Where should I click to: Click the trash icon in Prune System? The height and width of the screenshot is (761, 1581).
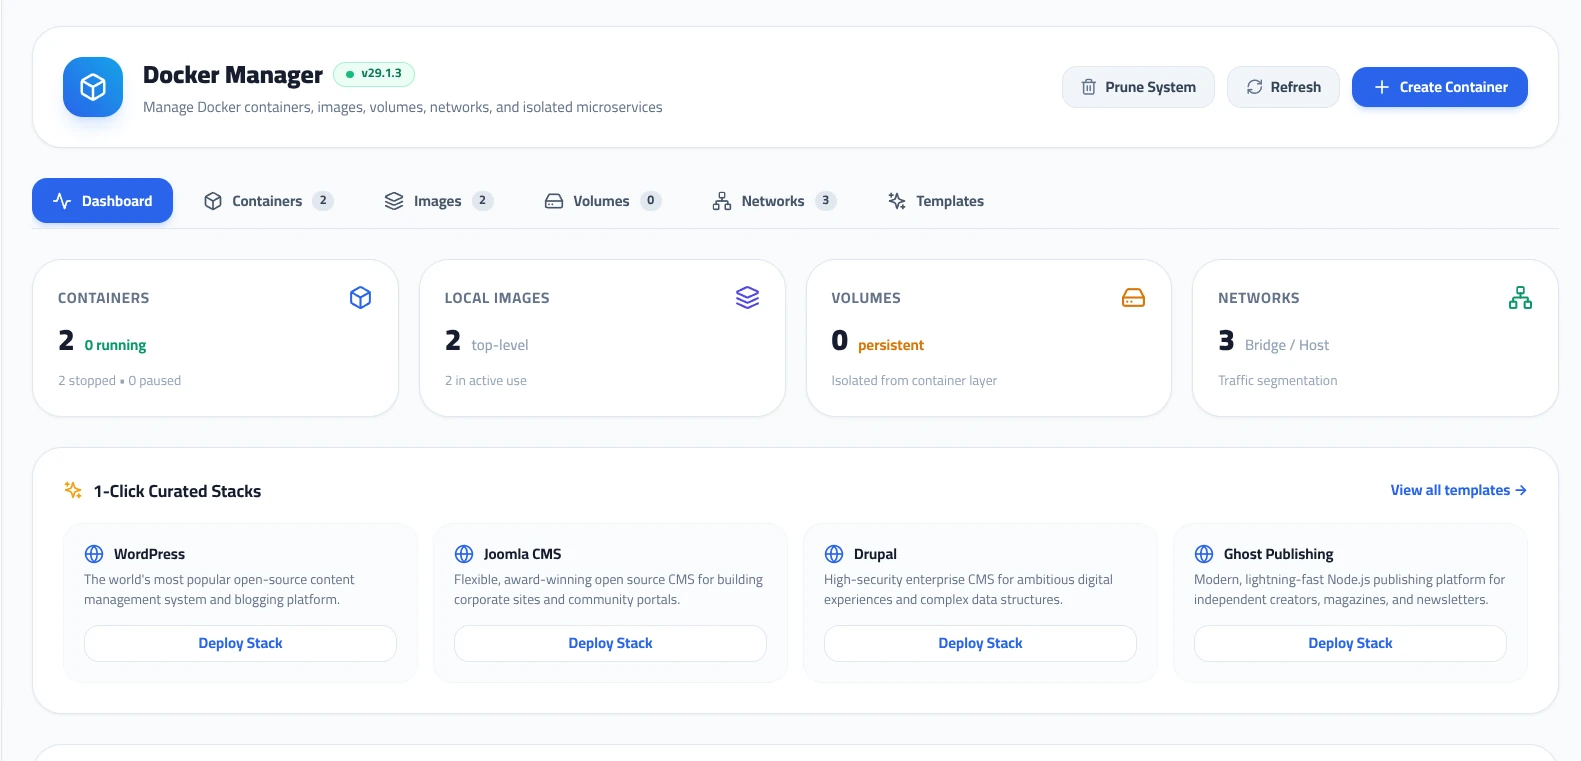click(x=1089, y=87)
